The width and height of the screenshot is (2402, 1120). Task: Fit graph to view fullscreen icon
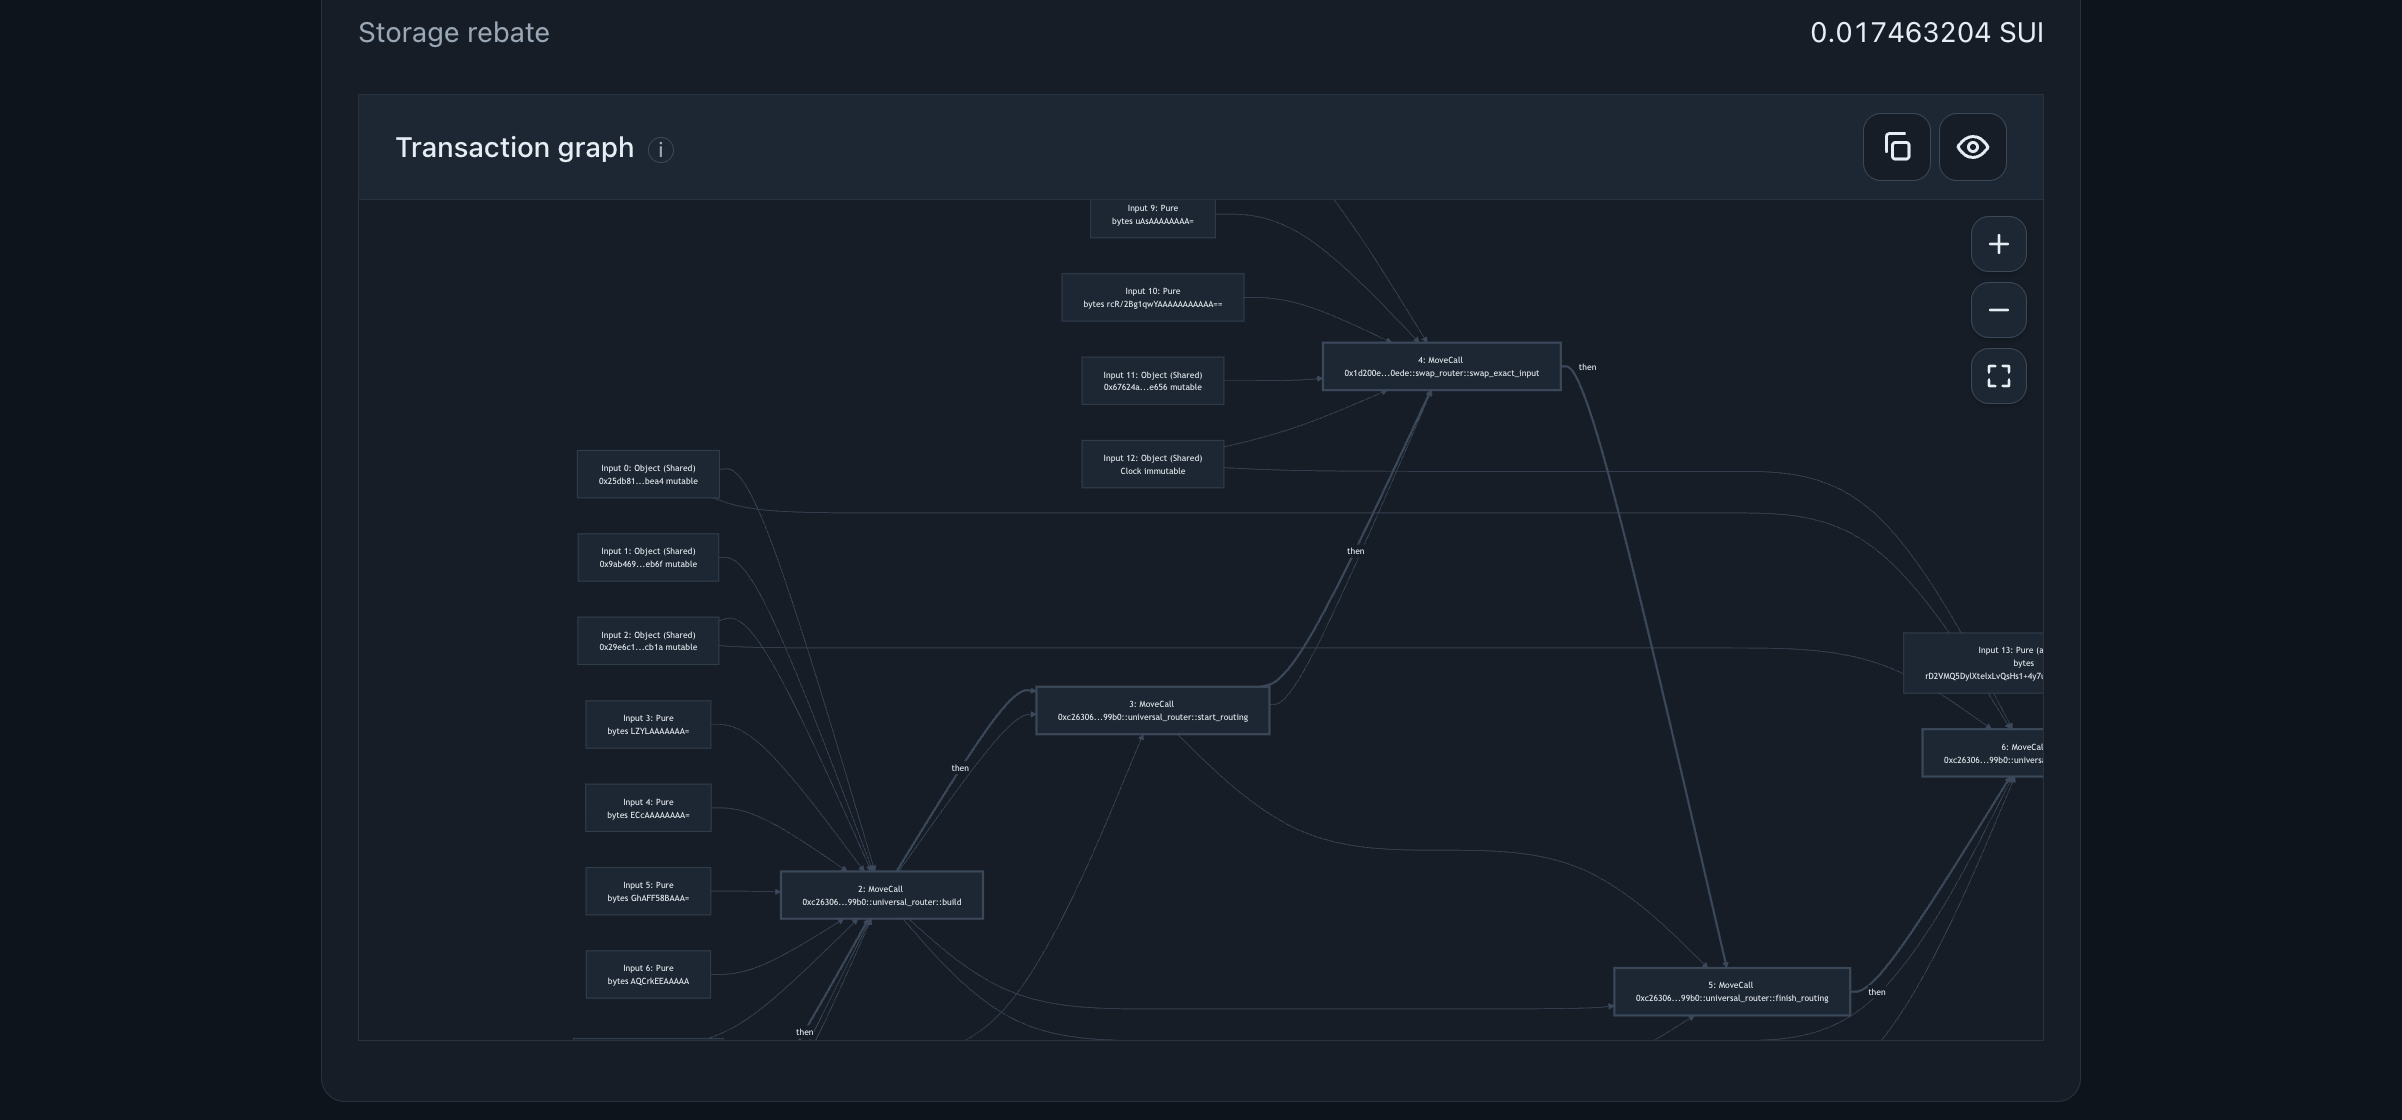pyautogui.click(x=1998, y=376)
